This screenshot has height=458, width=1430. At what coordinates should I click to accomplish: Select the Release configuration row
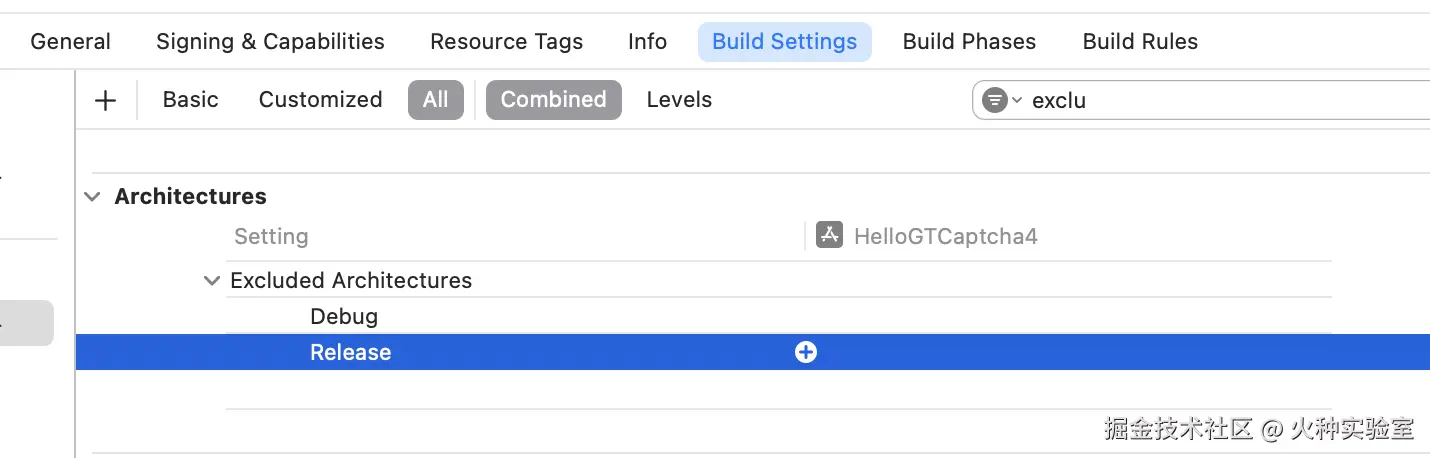click(350, 352)
